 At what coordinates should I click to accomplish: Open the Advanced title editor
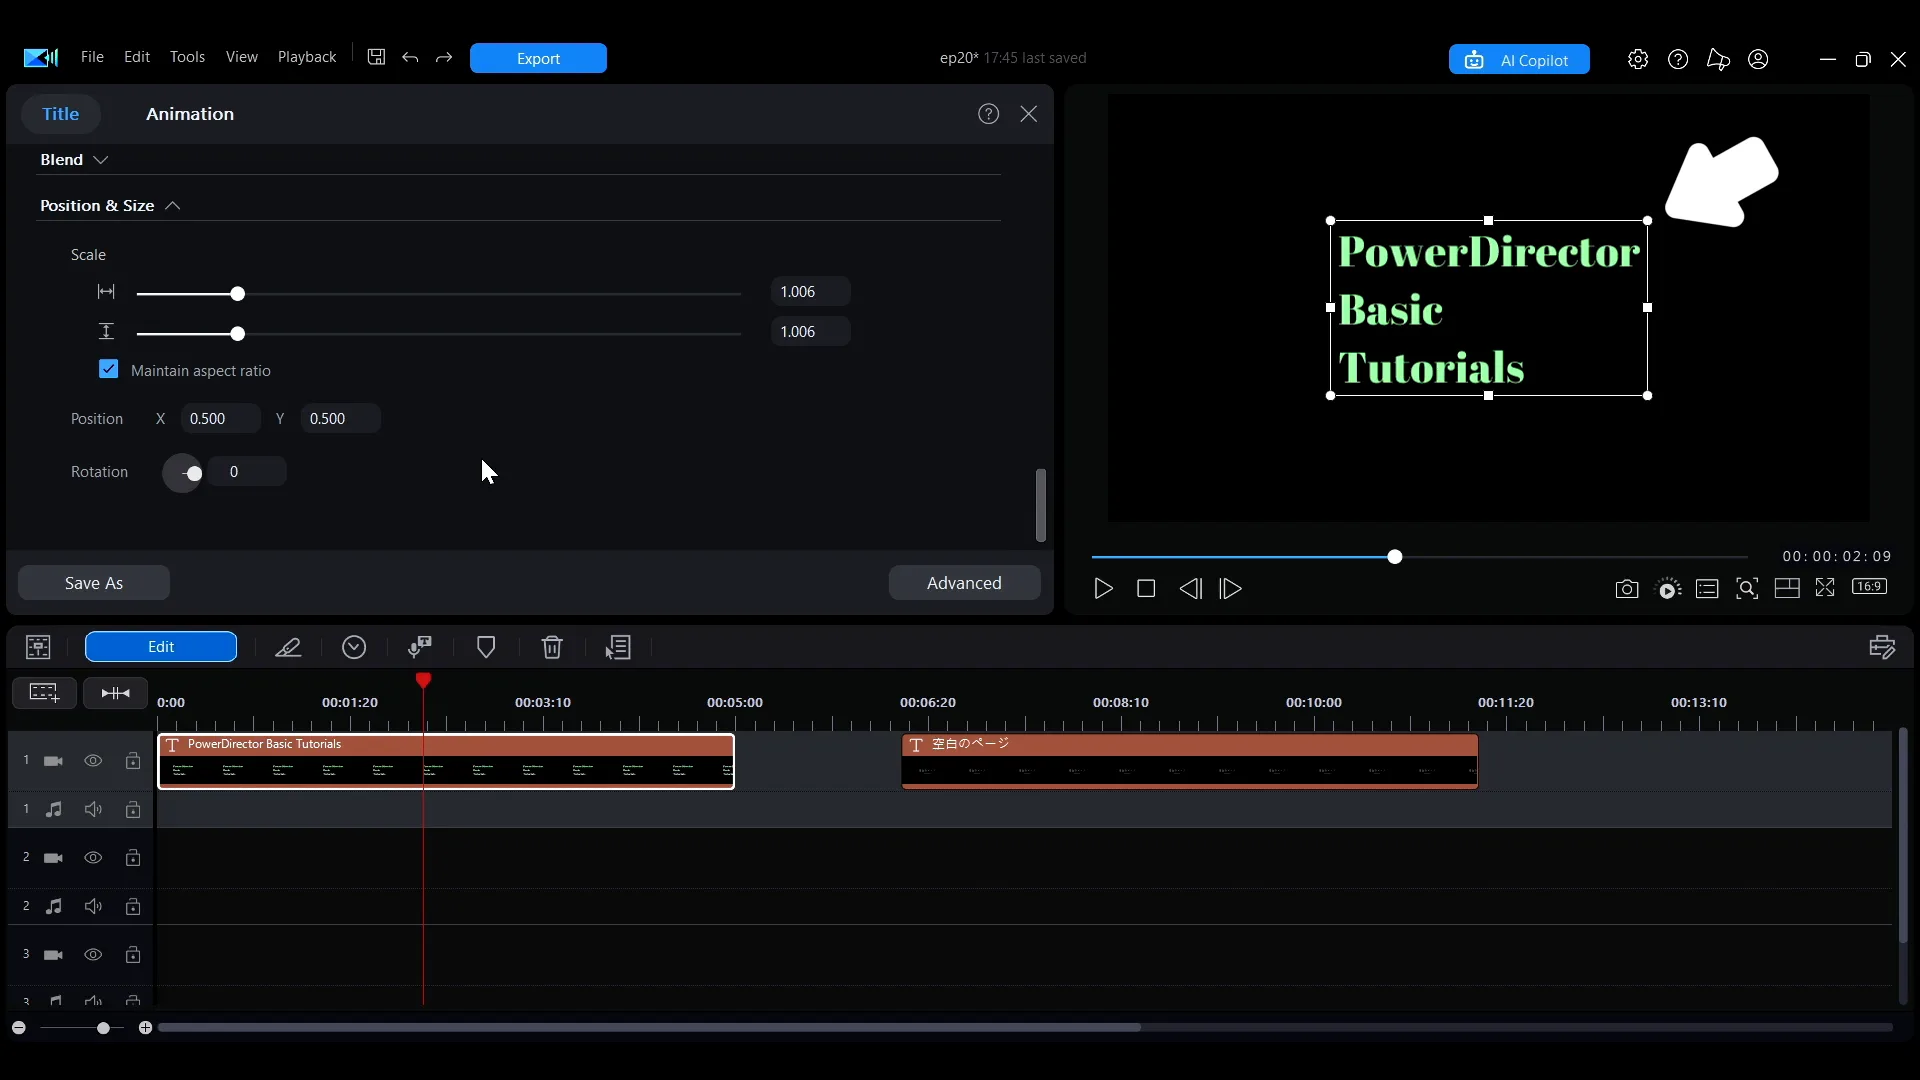964,583
